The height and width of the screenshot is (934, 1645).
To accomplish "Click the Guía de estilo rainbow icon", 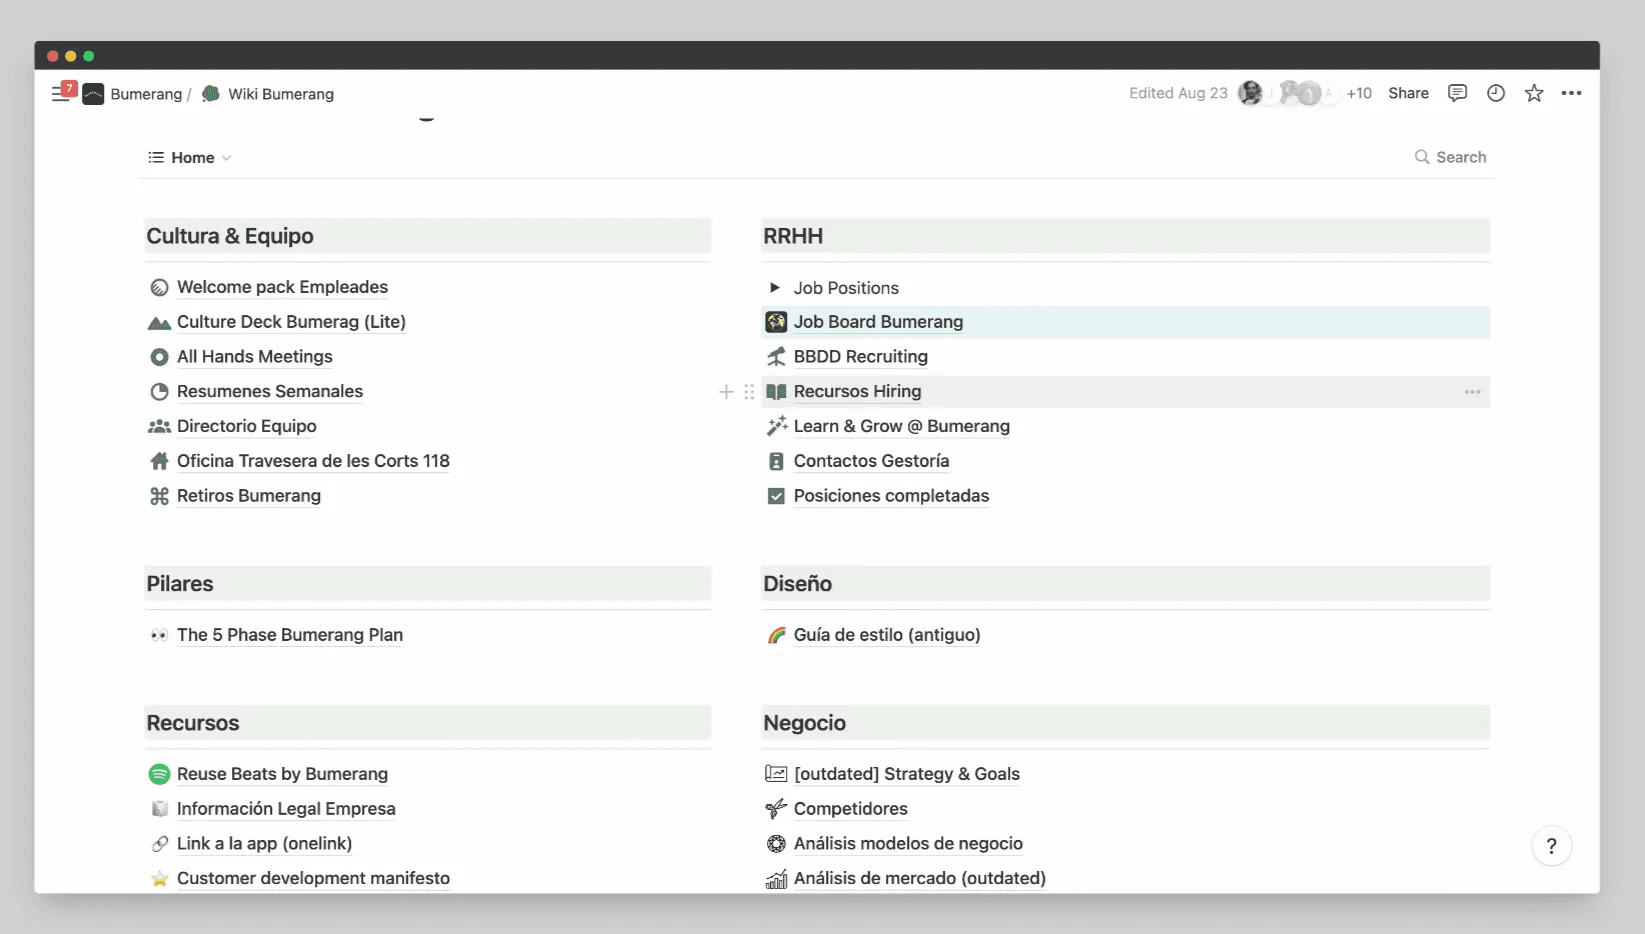I will pos(776,635).
